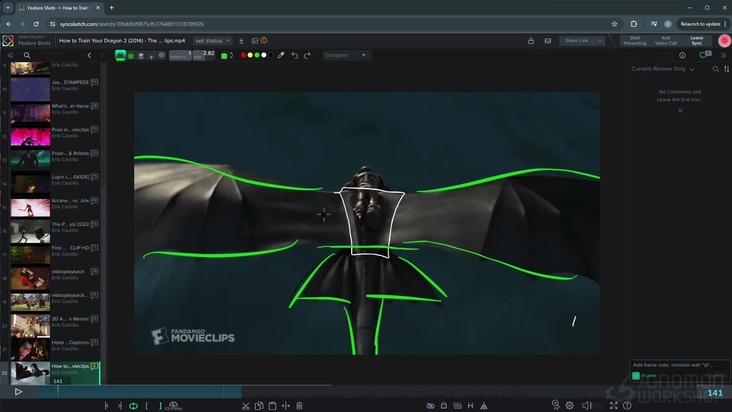Go to the previous item arrow
732x412 pixels.
click(89, 55)
